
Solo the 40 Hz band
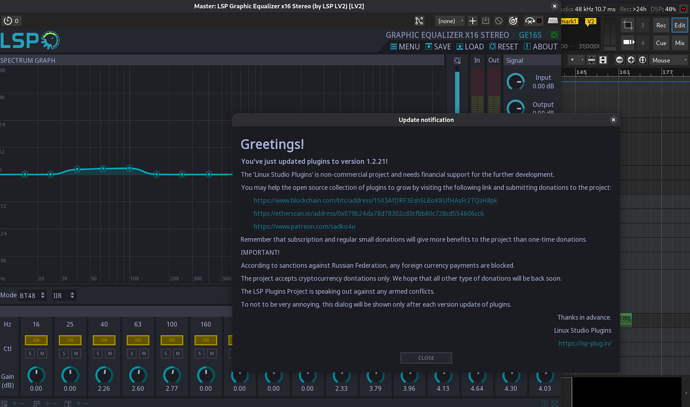pyautogui.click(x=97, y=353)
